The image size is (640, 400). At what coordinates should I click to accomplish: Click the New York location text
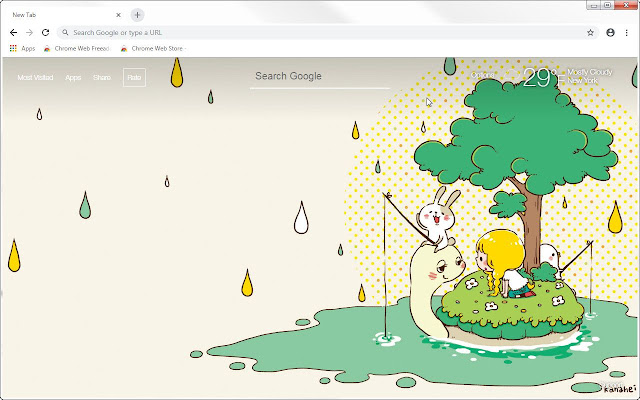[x=582, y=81]
